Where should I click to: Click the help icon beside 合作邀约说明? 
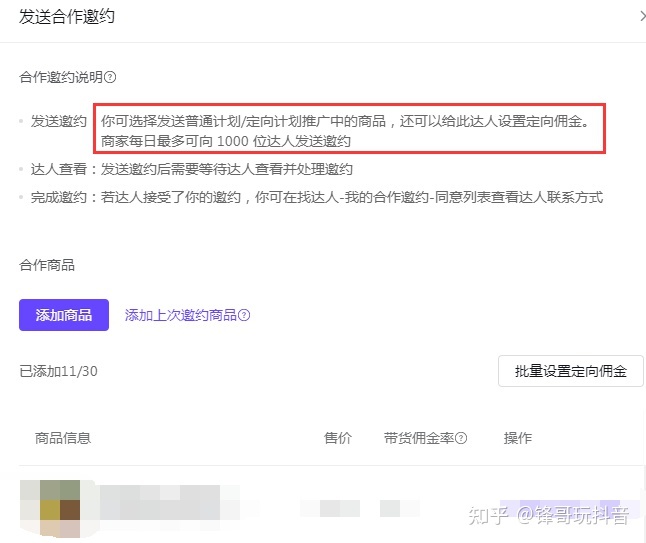pos(110,77)
